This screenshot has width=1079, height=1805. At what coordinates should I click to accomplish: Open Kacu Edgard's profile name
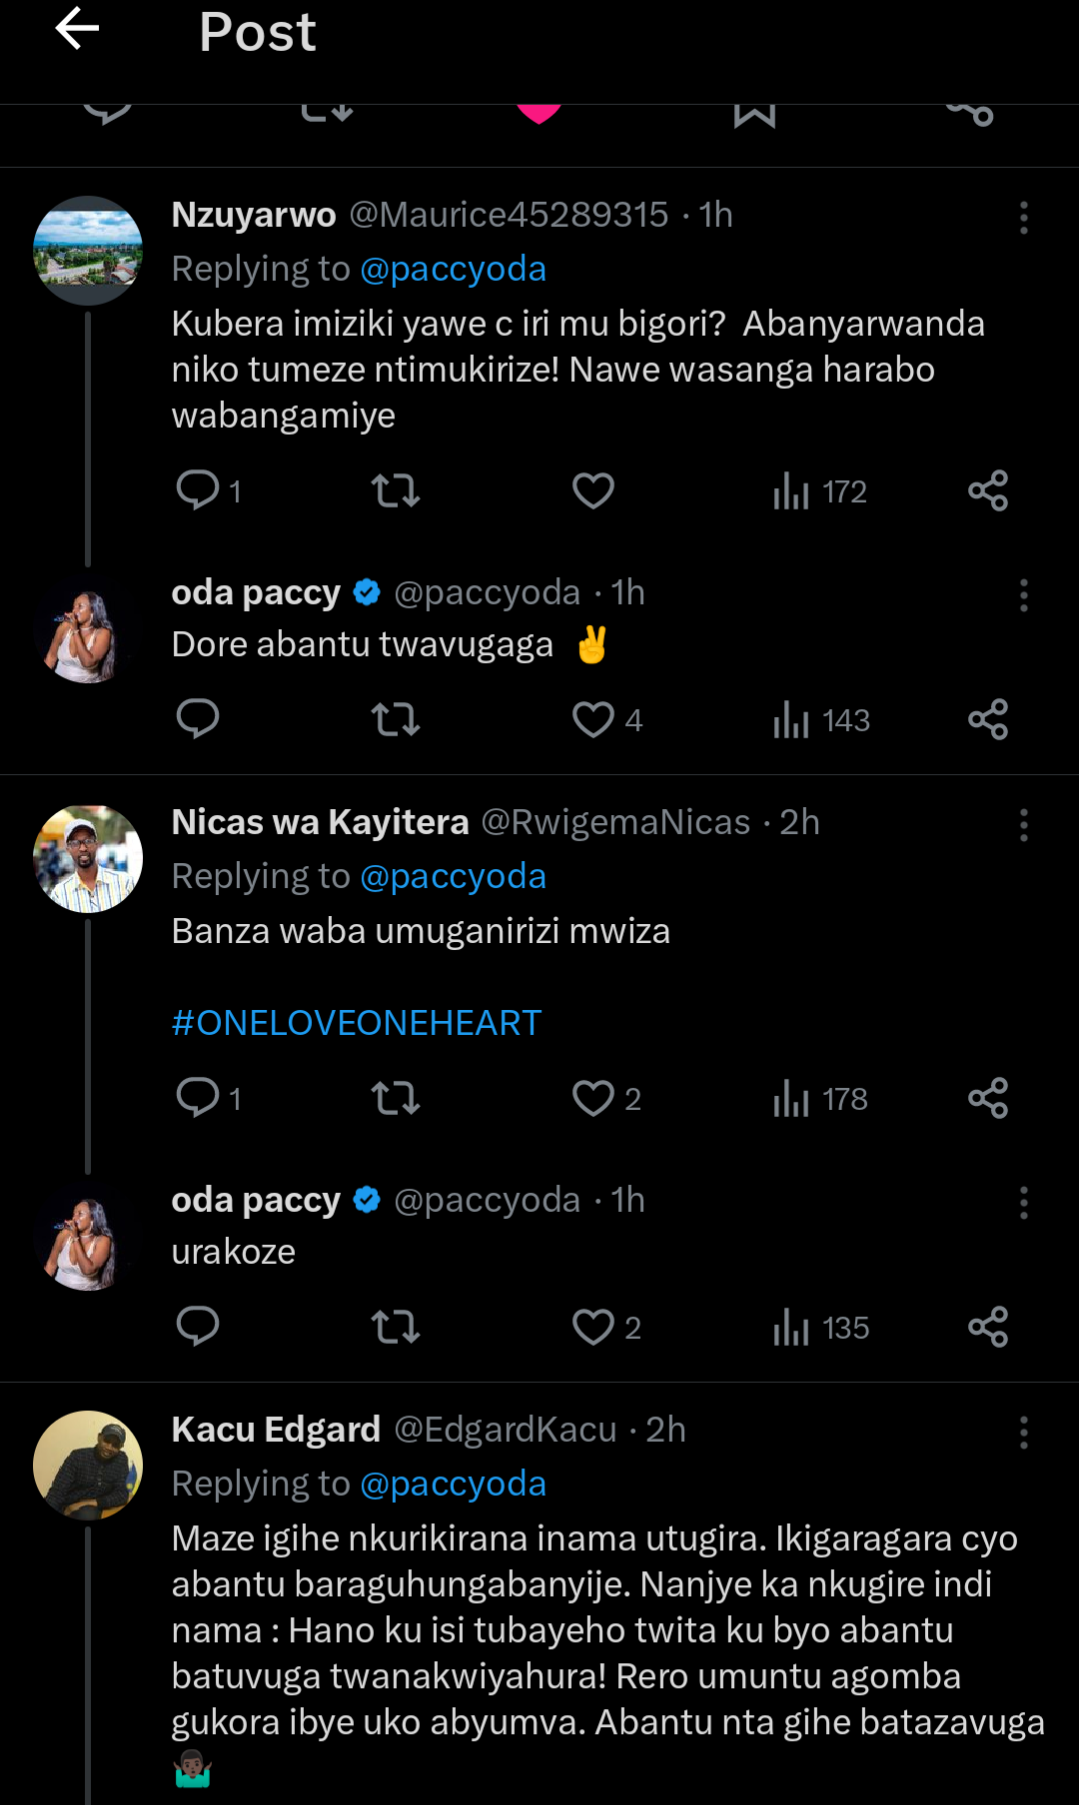pos(276,1430)
